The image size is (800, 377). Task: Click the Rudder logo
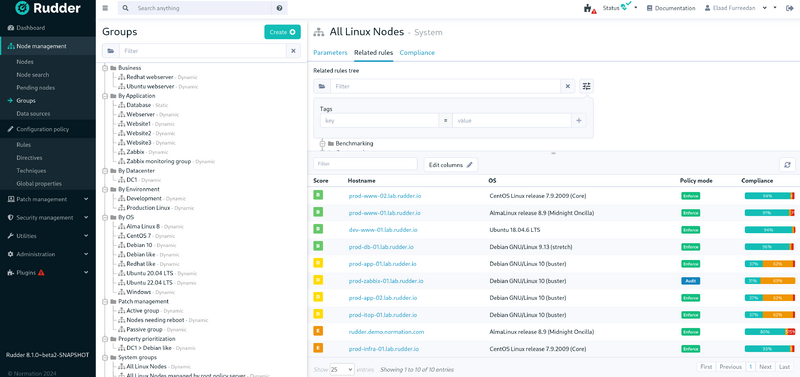pyautogui.click(x=47, y=8)
